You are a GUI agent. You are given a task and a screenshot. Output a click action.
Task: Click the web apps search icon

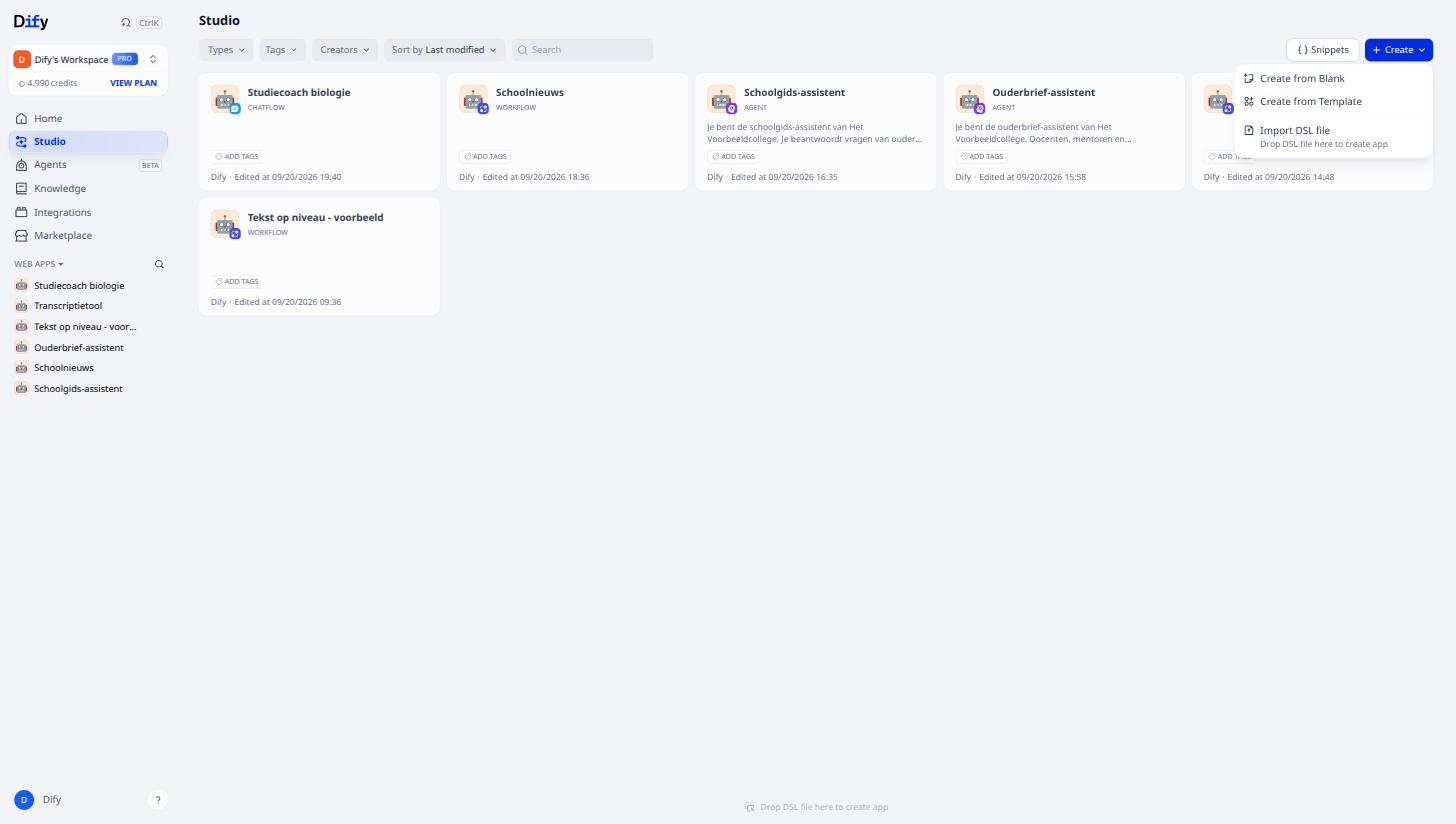(159, 264)
